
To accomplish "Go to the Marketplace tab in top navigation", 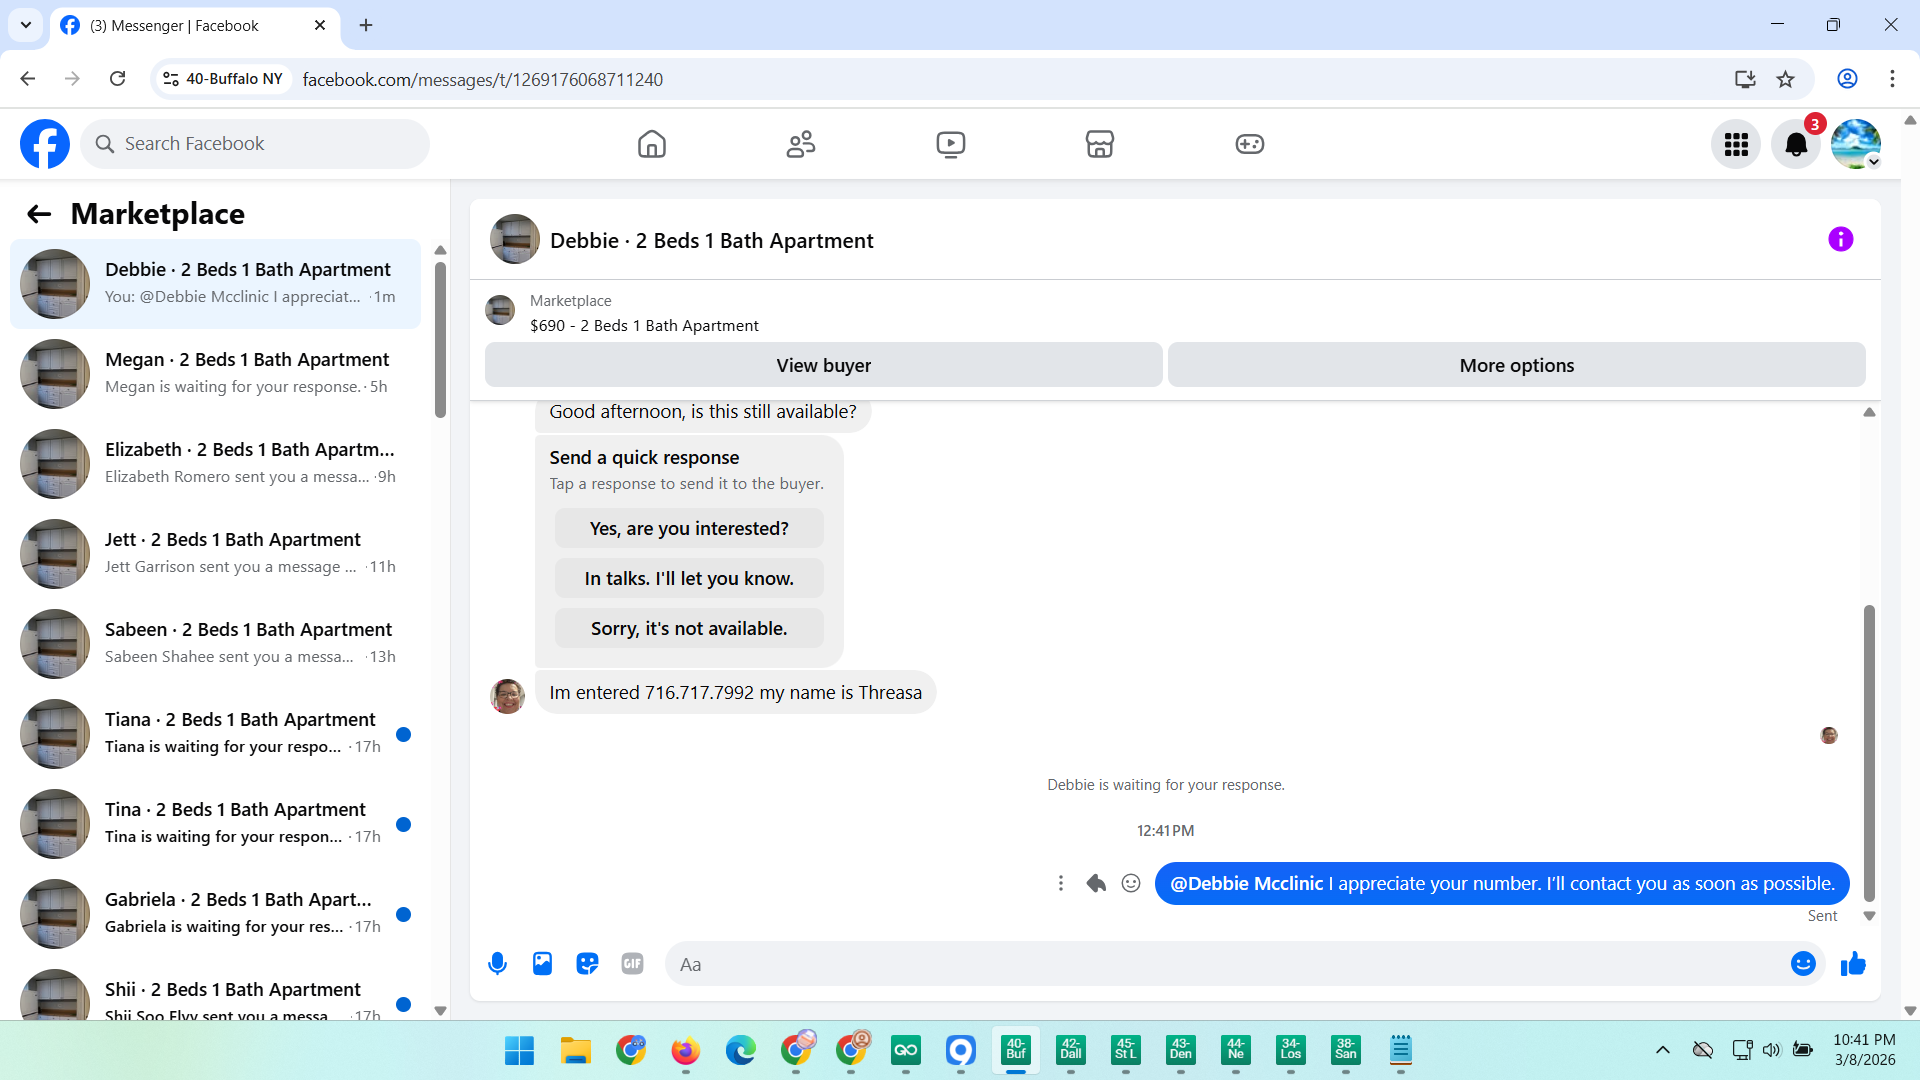I will click(x=1099, y=144).
